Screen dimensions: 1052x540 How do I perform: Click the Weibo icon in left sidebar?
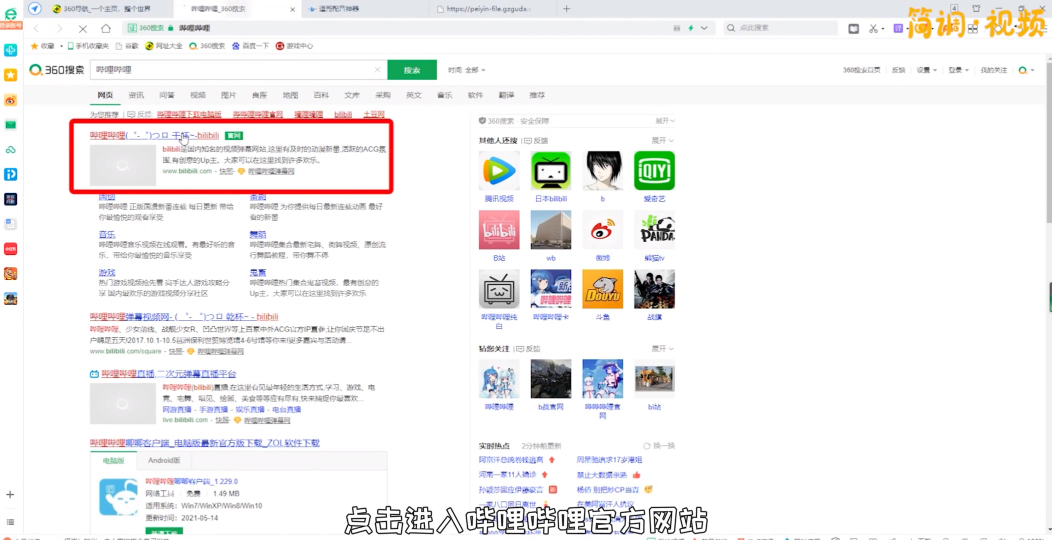(x=10, y=100)
